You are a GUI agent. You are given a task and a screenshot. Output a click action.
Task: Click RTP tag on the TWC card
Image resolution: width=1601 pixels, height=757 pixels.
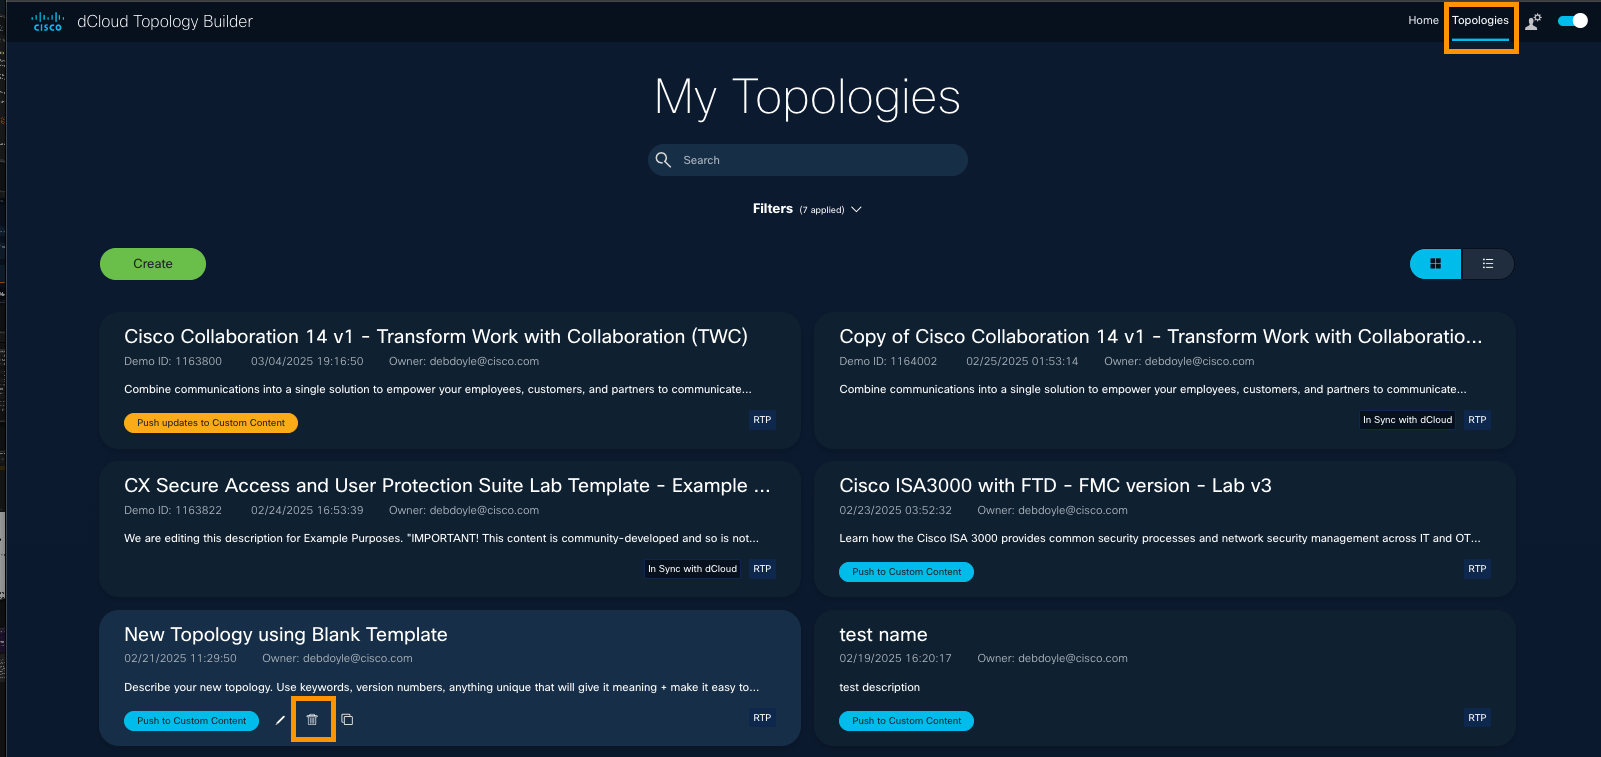tap(762, 420)
